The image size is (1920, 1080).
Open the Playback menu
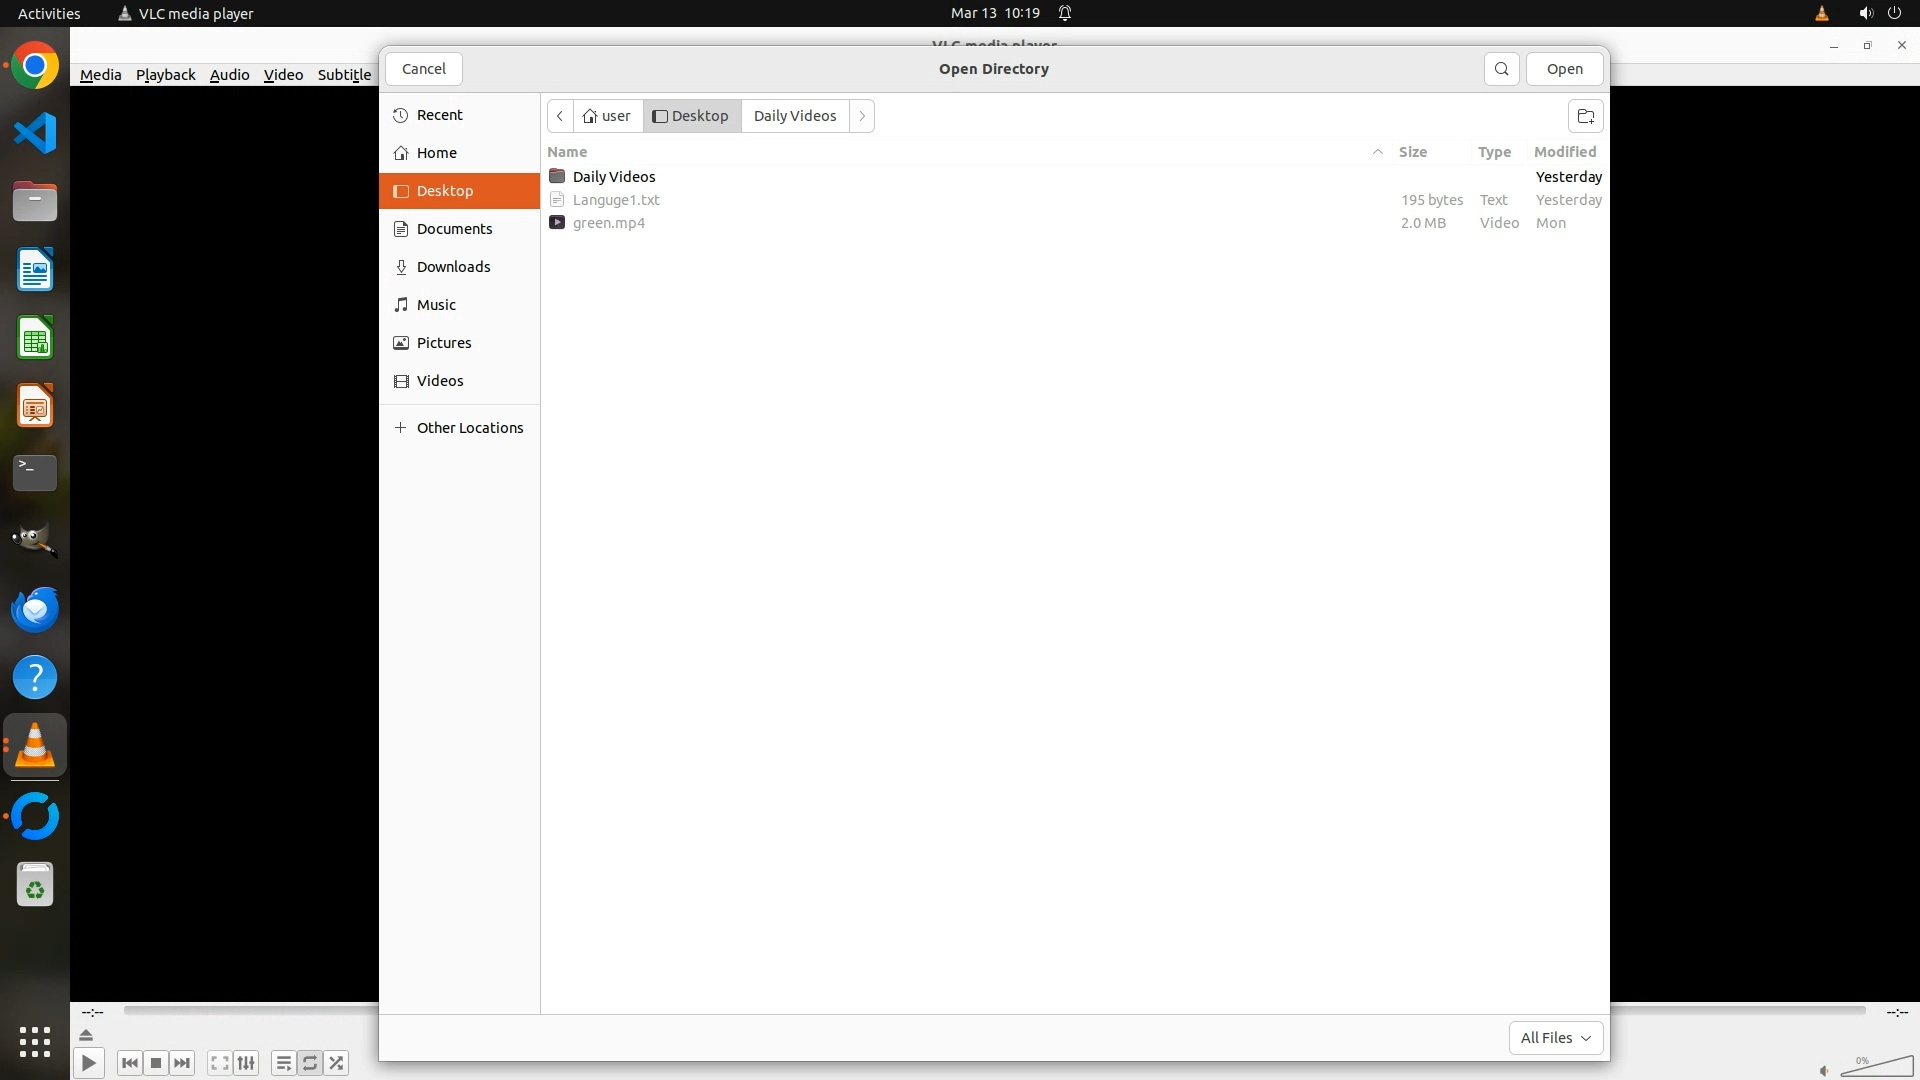pyautogui.click(x=165, y=75)
